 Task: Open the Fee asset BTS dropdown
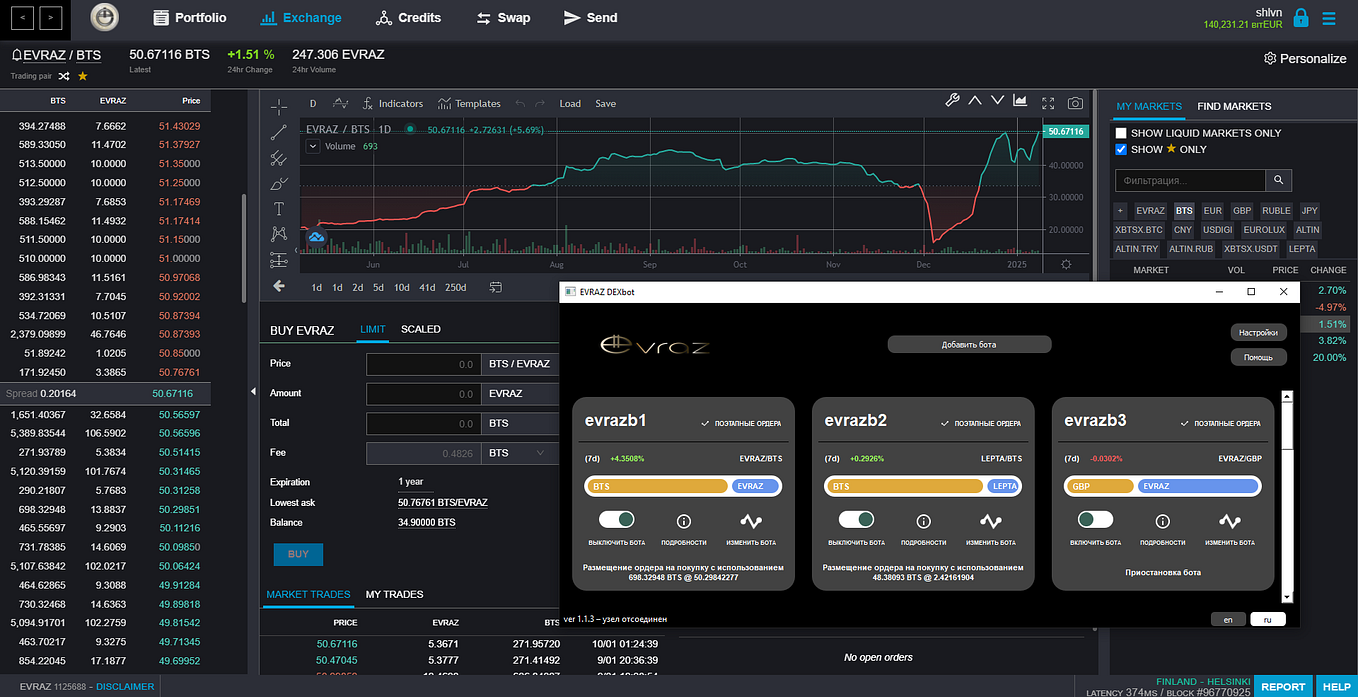tap(518, 453)
